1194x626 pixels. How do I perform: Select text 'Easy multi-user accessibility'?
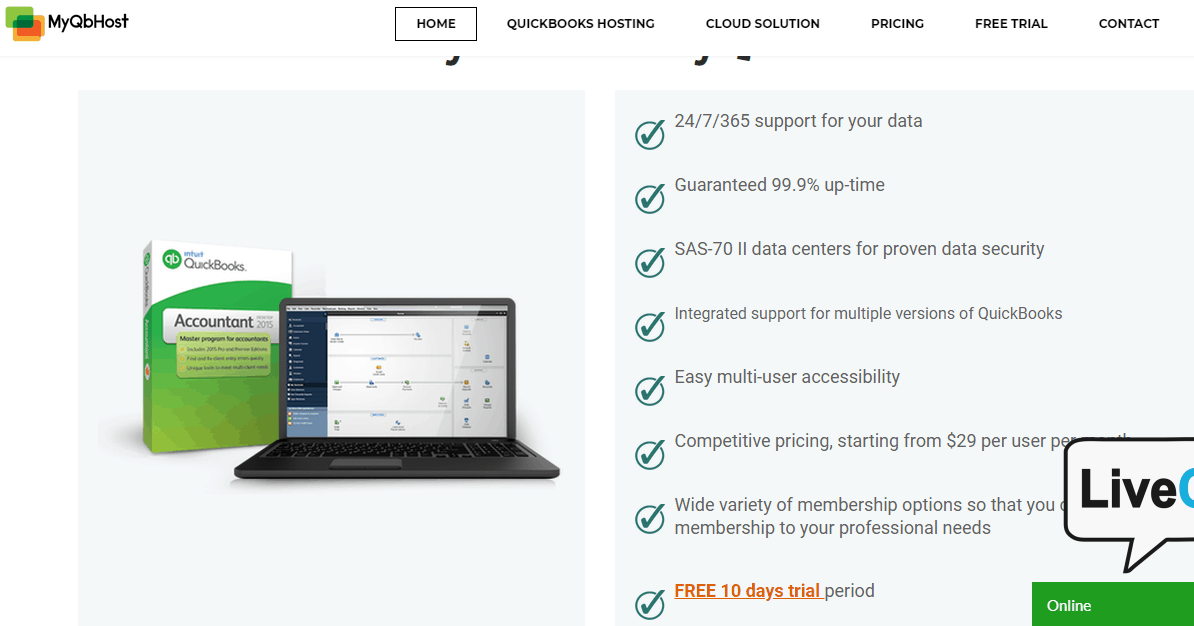[x=787, y=377]
